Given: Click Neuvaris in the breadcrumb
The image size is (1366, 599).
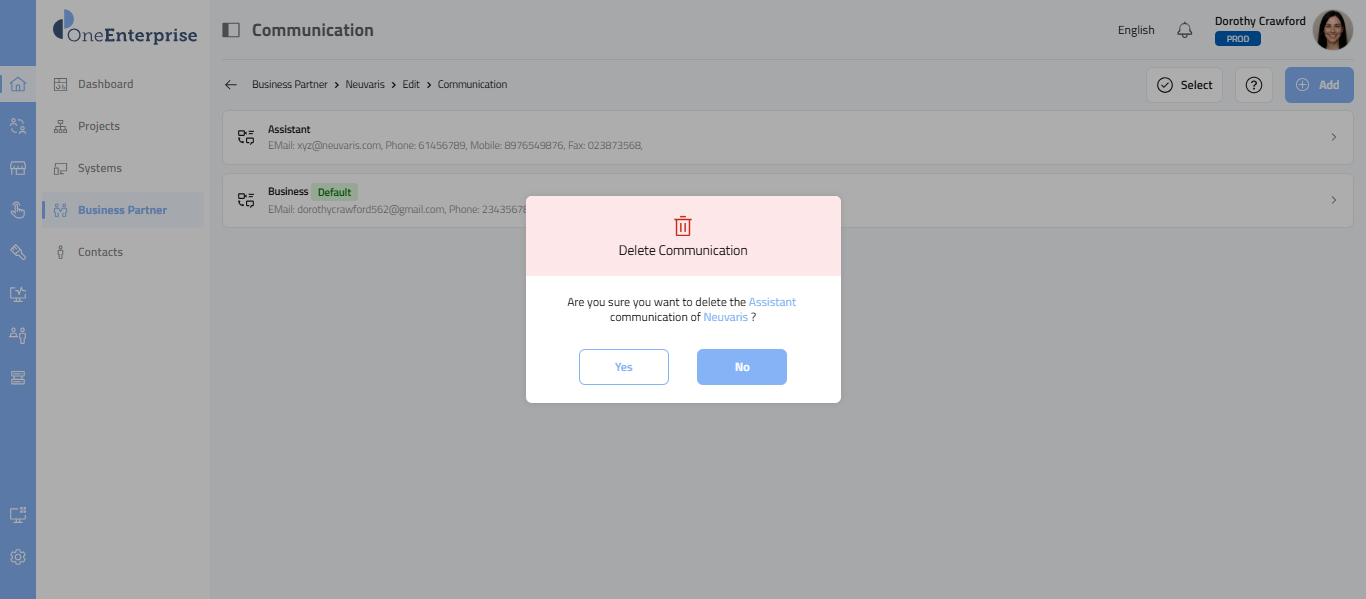Looking at the screenshot, I should tap(365, 85).
